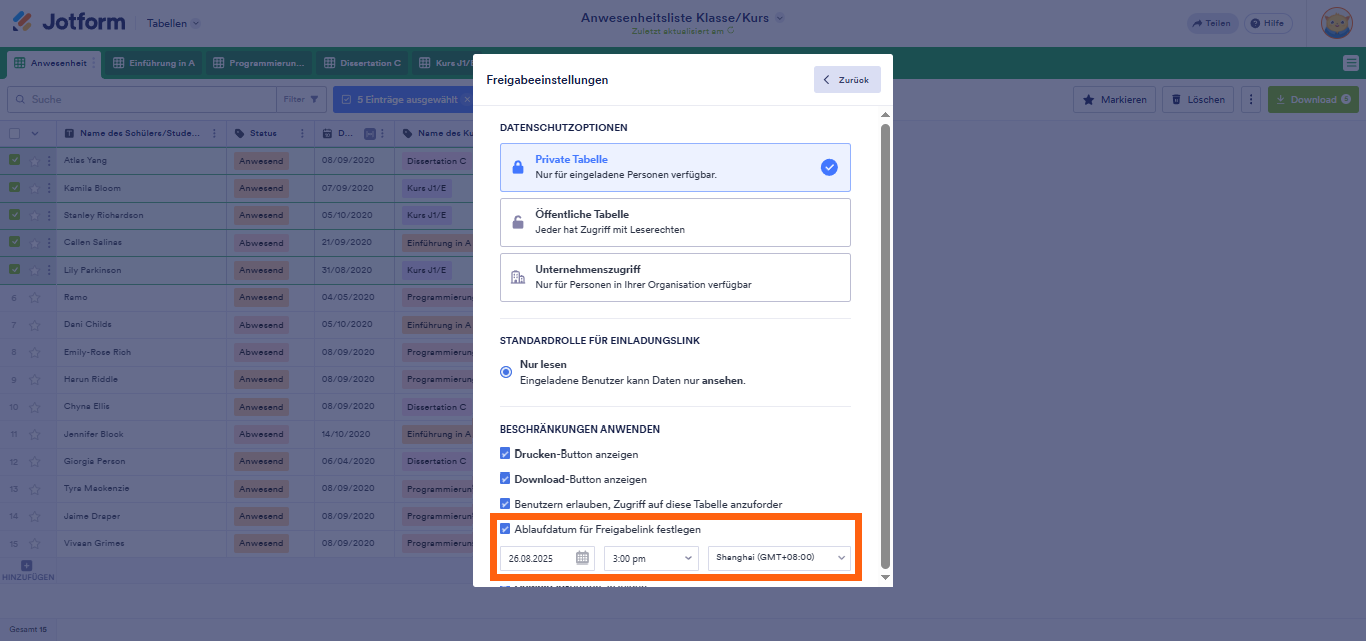The height and width of the screenshot is (641, 1366).
Task: Open the Filter button
Action: point(301,100)
